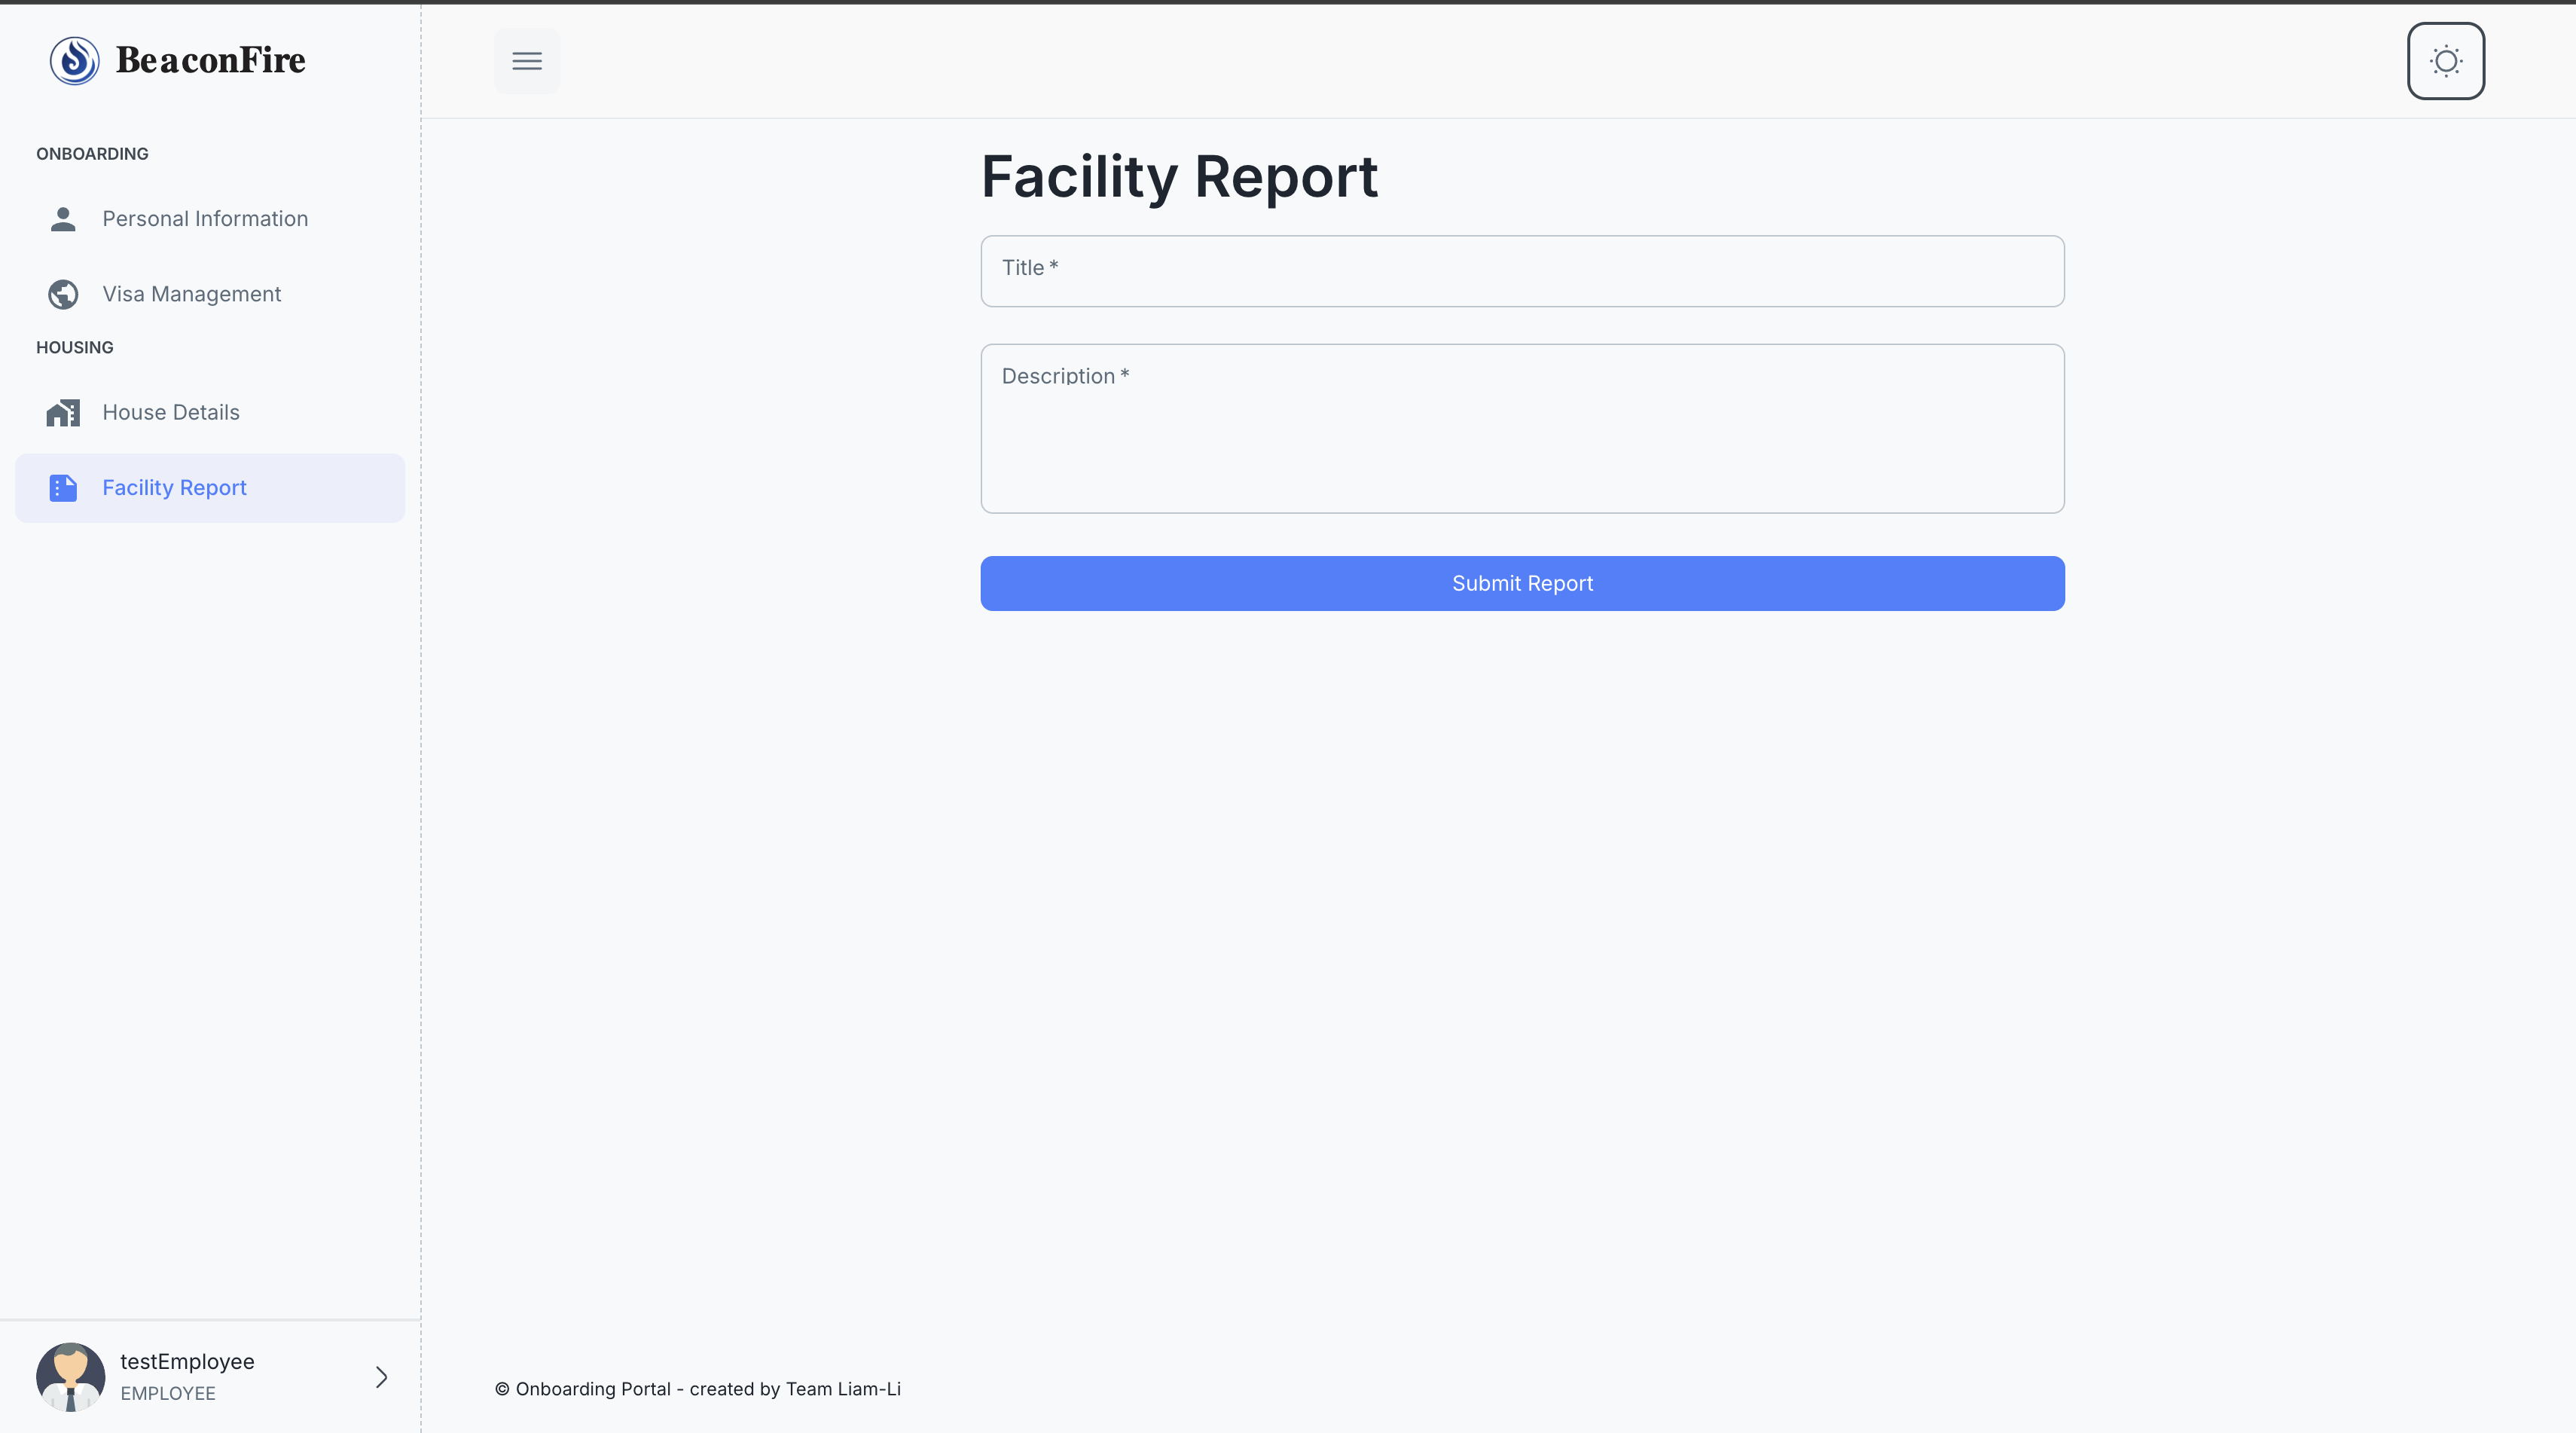Click the Submit Report button

1521,583
